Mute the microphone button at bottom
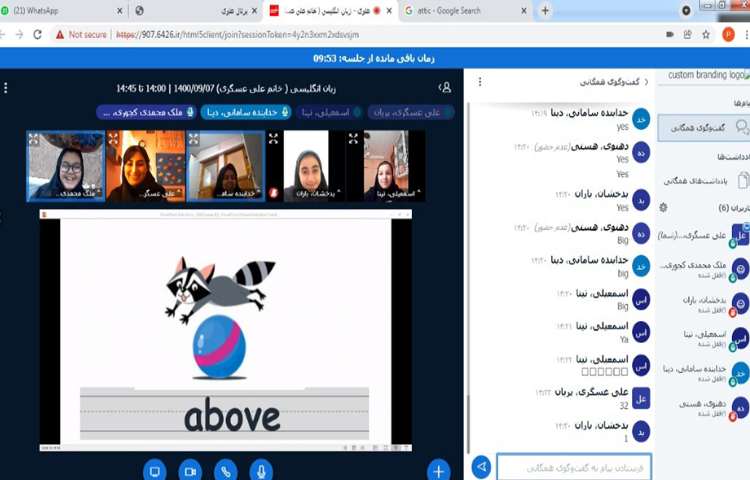750x480 pixels. point(261,471)
